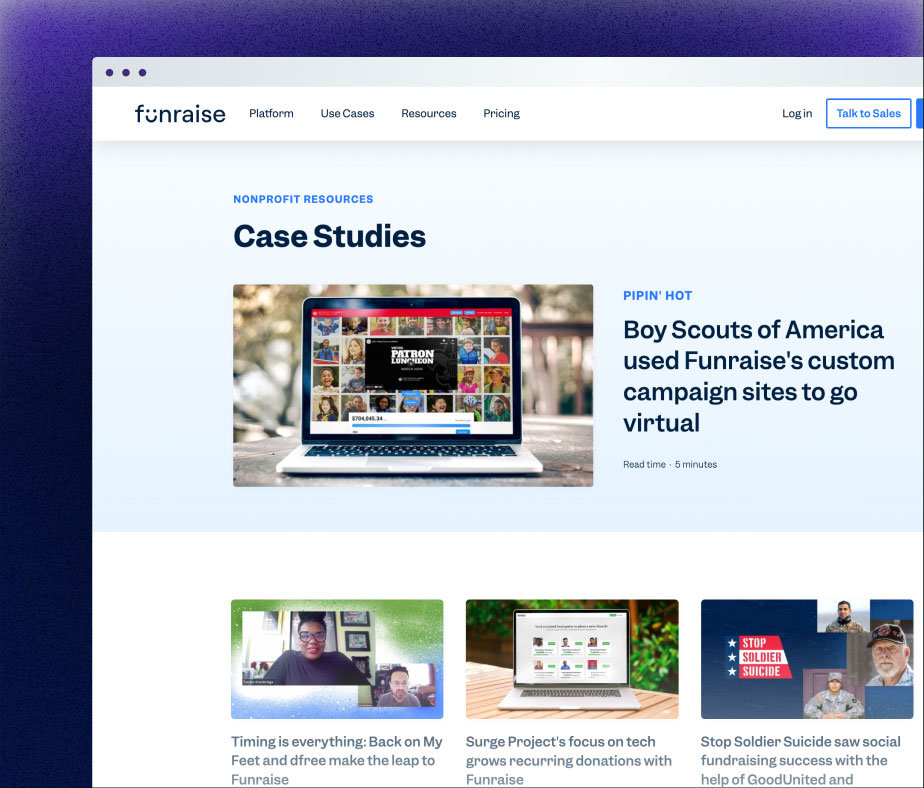Image resolution: width=924 pixels, height=788 pixels.
Task: Open the Pricing page
Action: click(x=501, y=113)
